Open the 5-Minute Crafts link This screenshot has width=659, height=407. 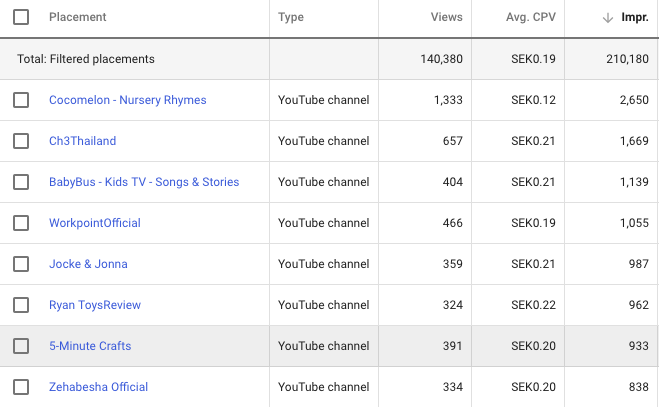(x=90, y=346)
